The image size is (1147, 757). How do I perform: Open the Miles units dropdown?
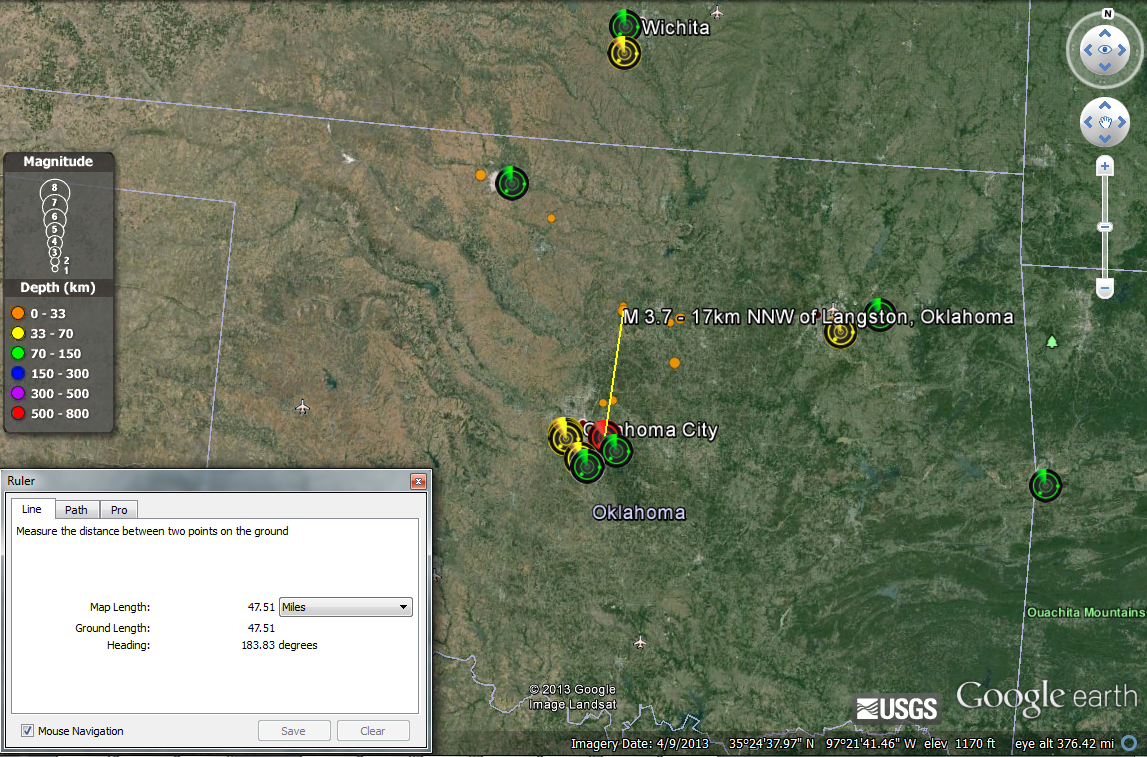coord(346,607)
